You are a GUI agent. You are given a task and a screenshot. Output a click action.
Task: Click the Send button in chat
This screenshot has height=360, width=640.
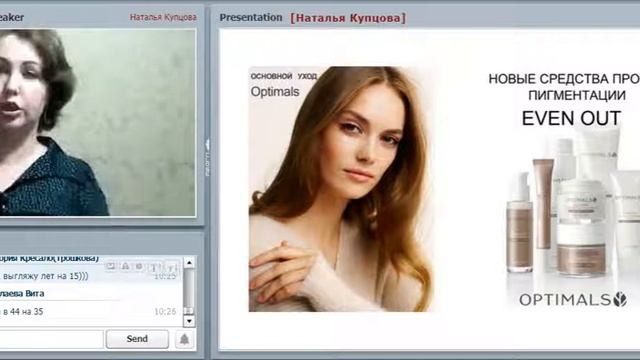(x=137, y=339)
